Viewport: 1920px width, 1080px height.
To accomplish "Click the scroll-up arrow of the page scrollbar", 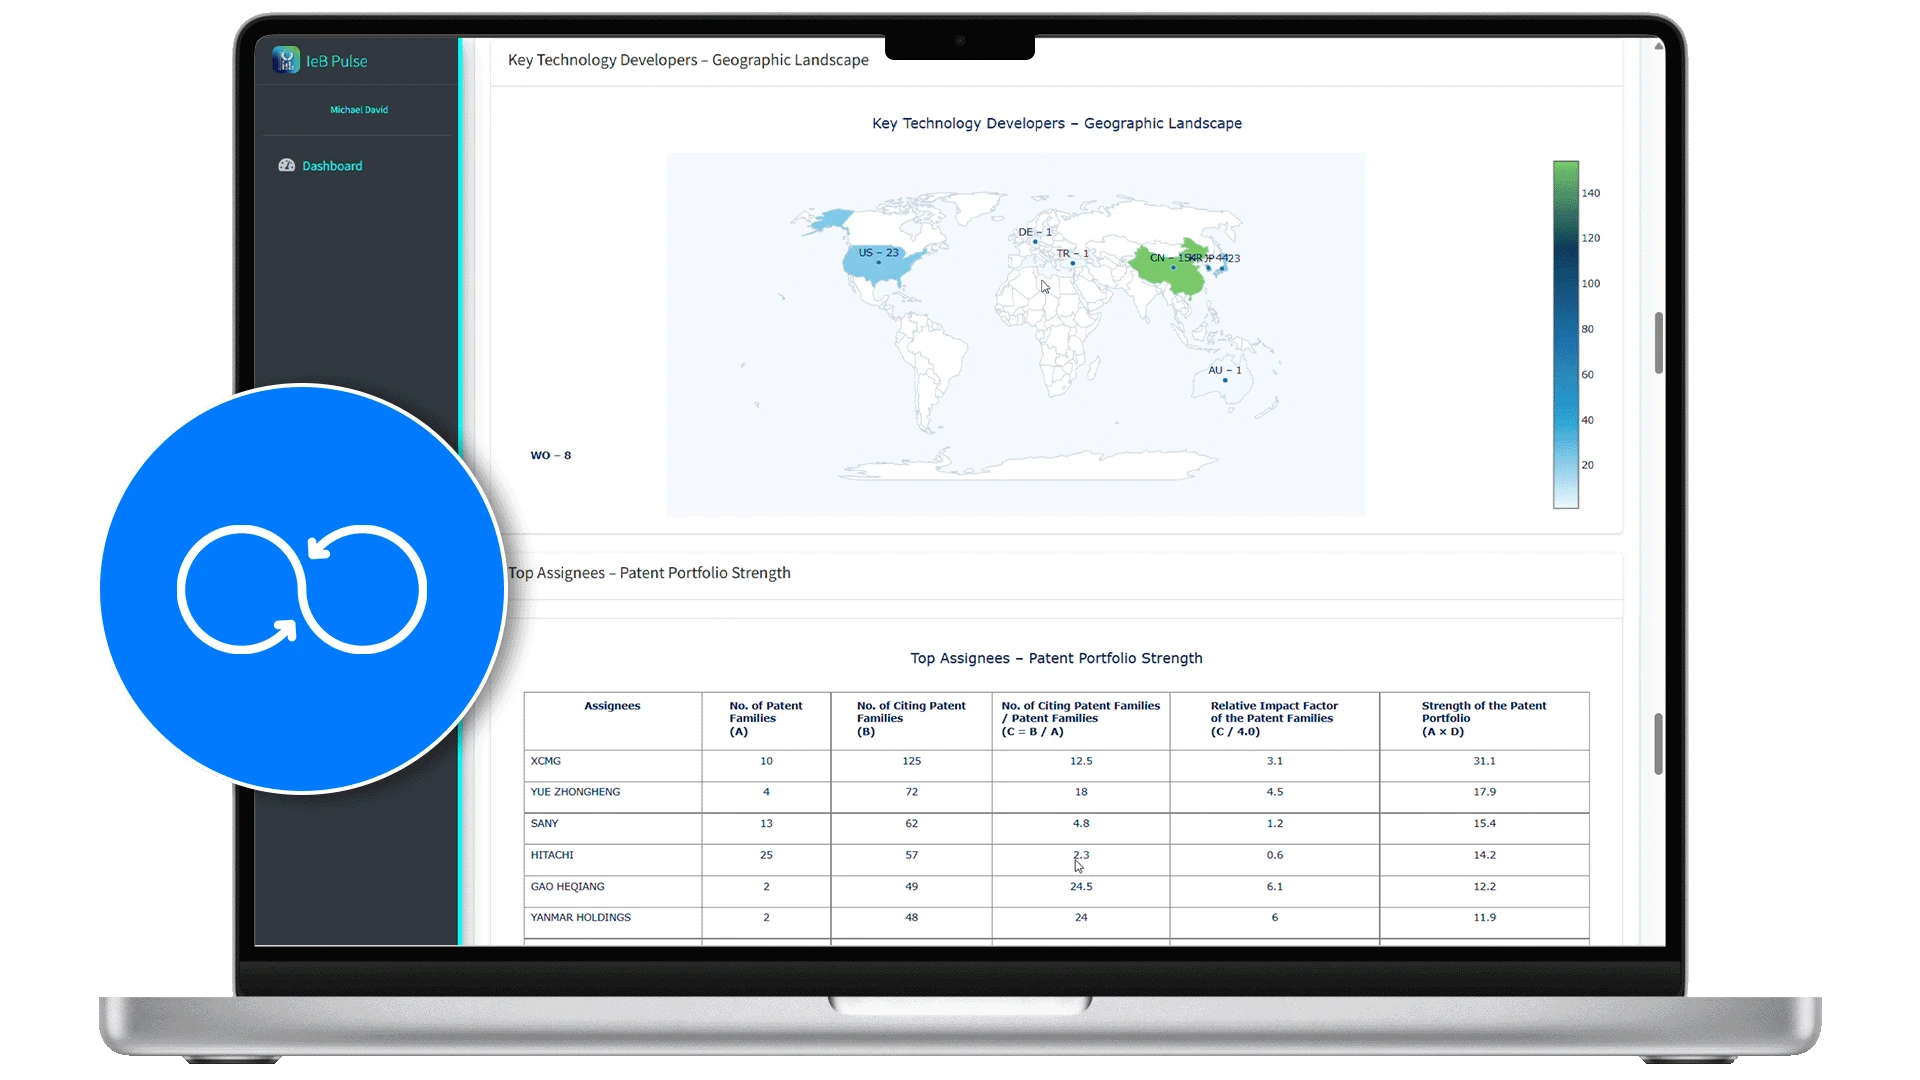I will [1659, 46].
